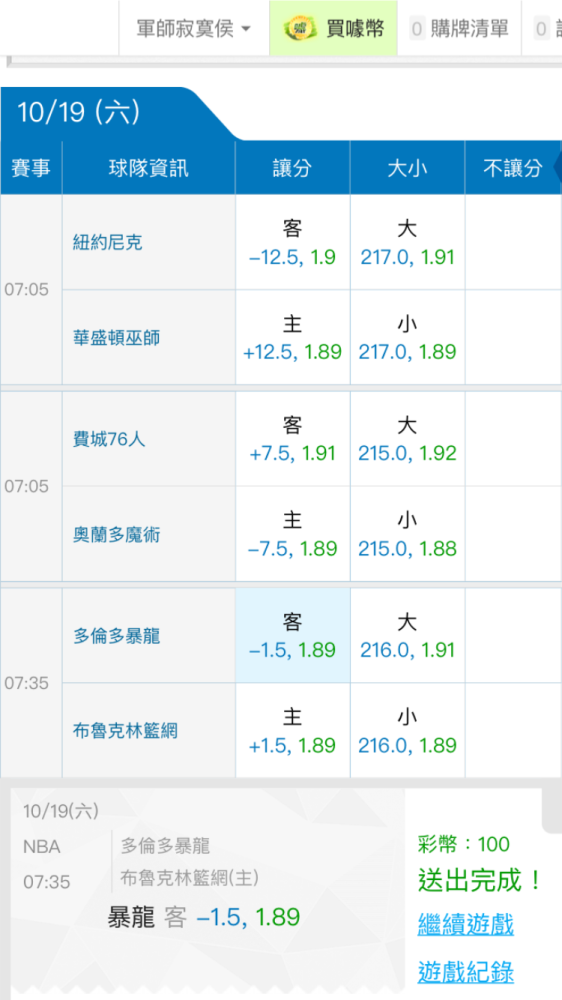Select under 215.0 at 1.88 odds

[x=407, y=534]
